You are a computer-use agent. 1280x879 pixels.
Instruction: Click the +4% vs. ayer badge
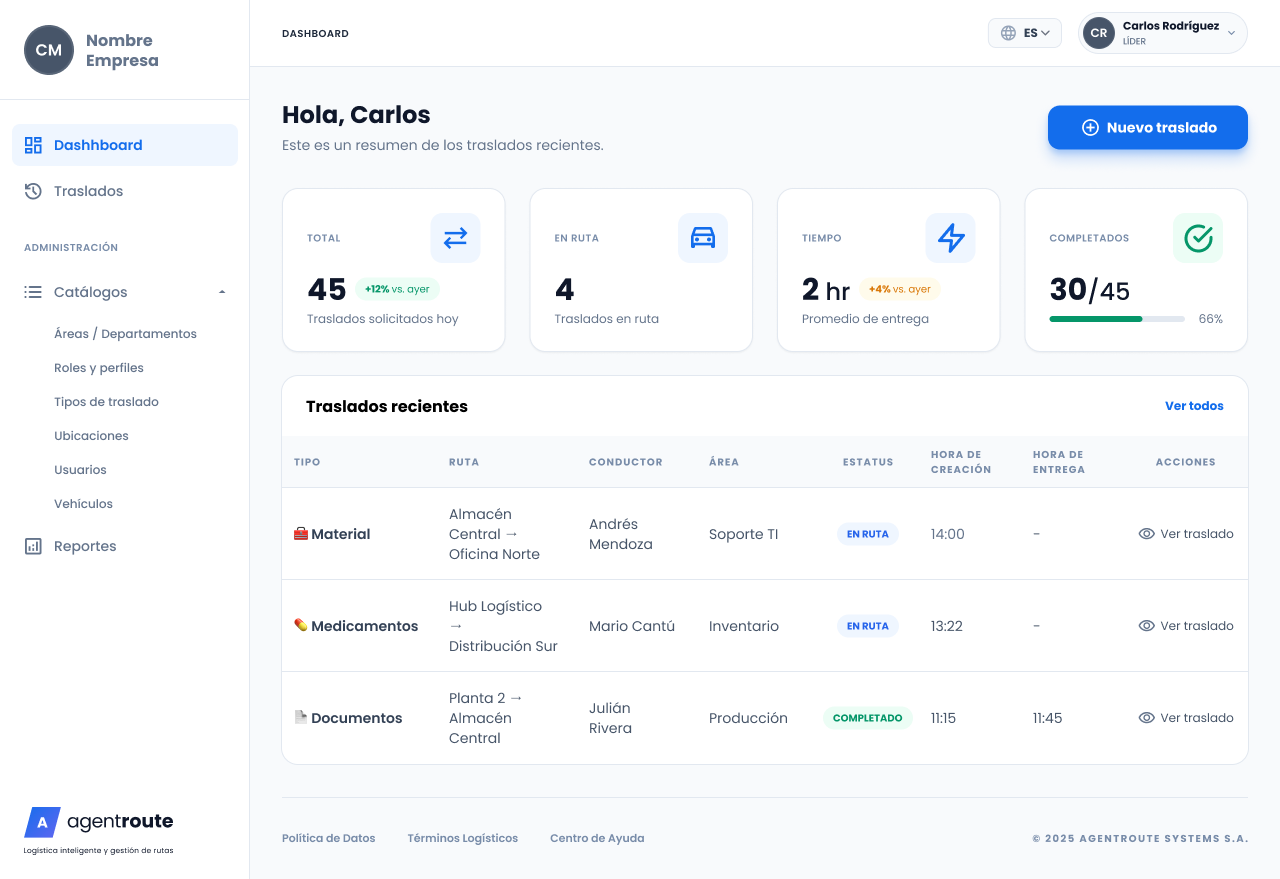tap(900, 289)
